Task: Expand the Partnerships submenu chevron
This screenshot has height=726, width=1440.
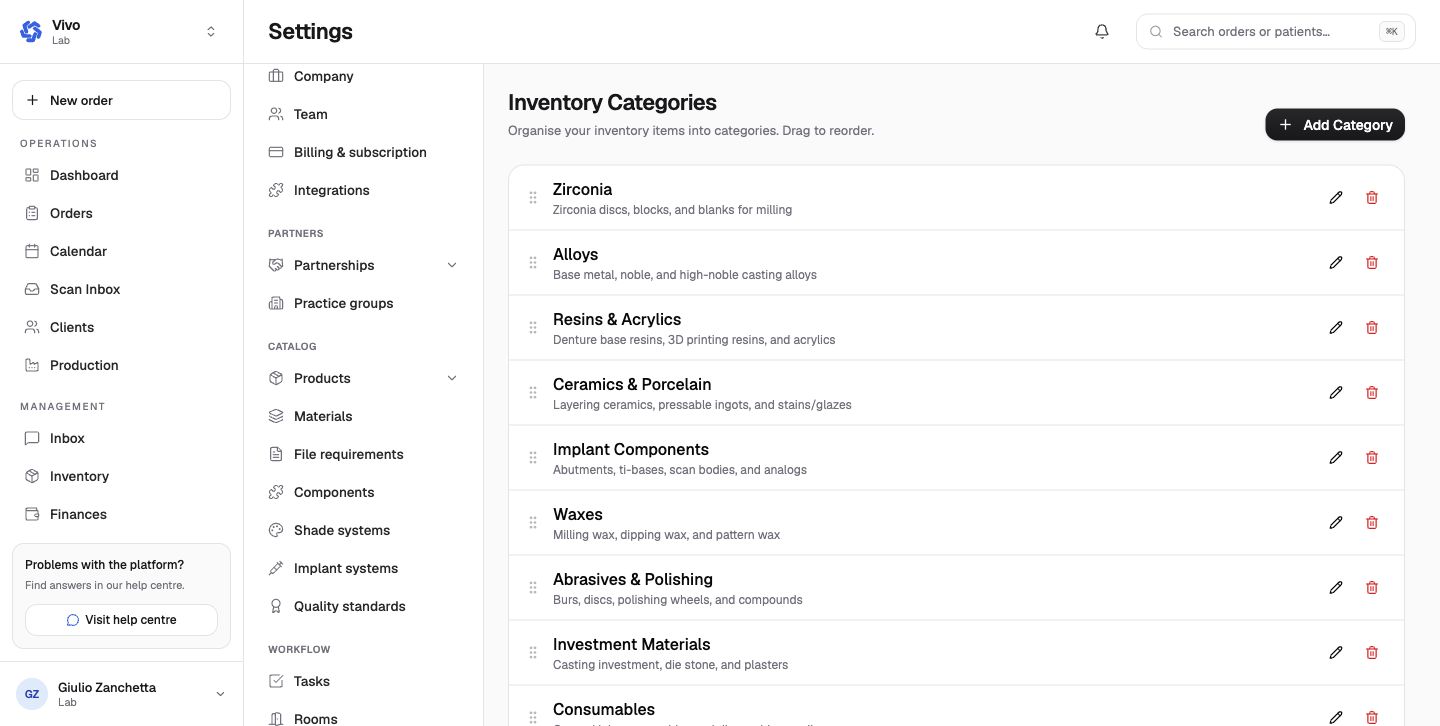Action: (x=451, y=265)
